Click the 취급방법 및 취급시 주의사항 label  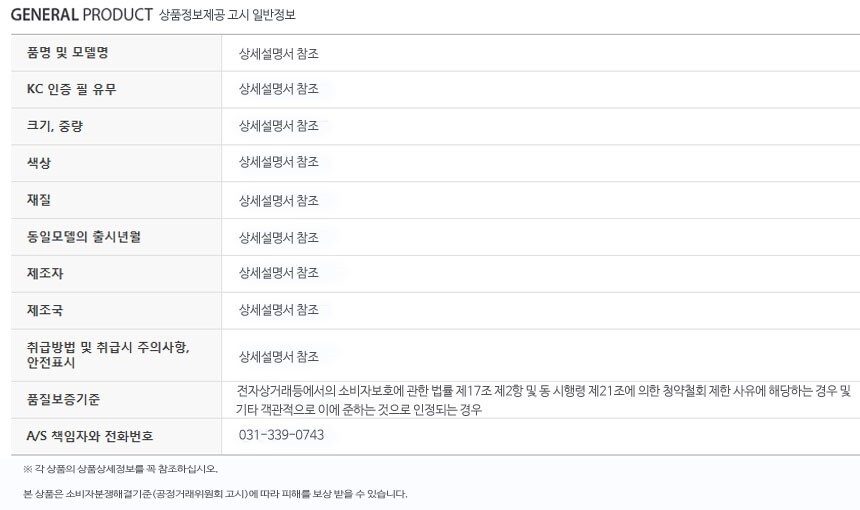pyautogui.click(x=107, y=347)
